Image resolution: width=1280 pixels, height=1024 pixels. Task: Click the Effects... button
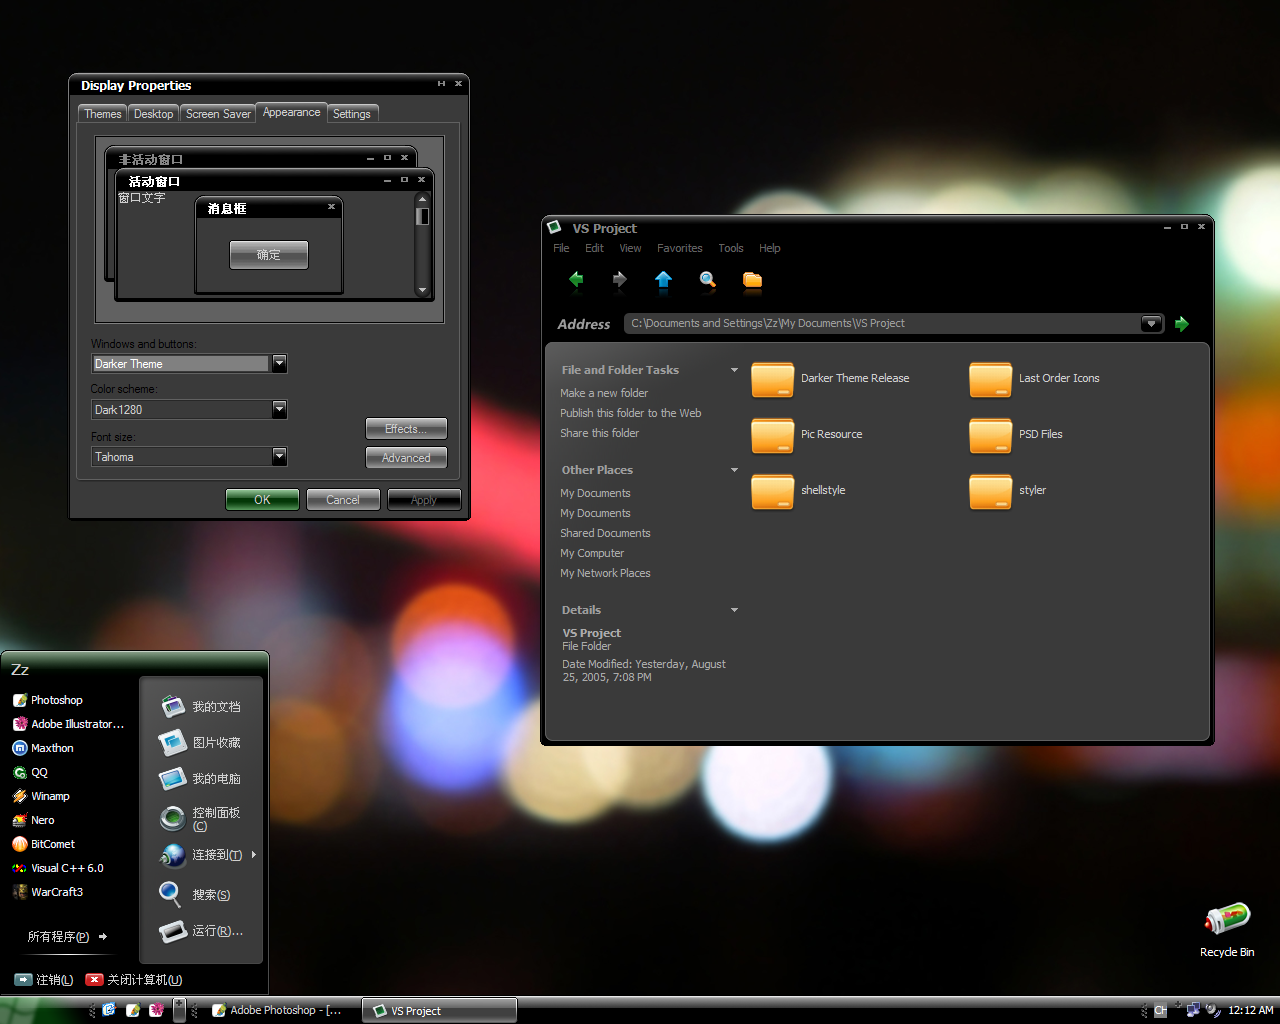click(406, 428)
